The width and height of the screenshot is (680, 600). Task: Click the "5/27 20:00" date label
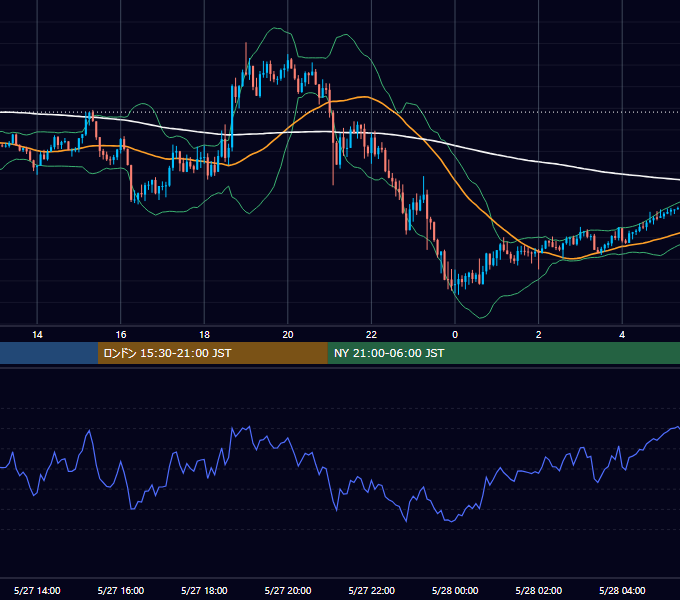[x=288, y=590]
